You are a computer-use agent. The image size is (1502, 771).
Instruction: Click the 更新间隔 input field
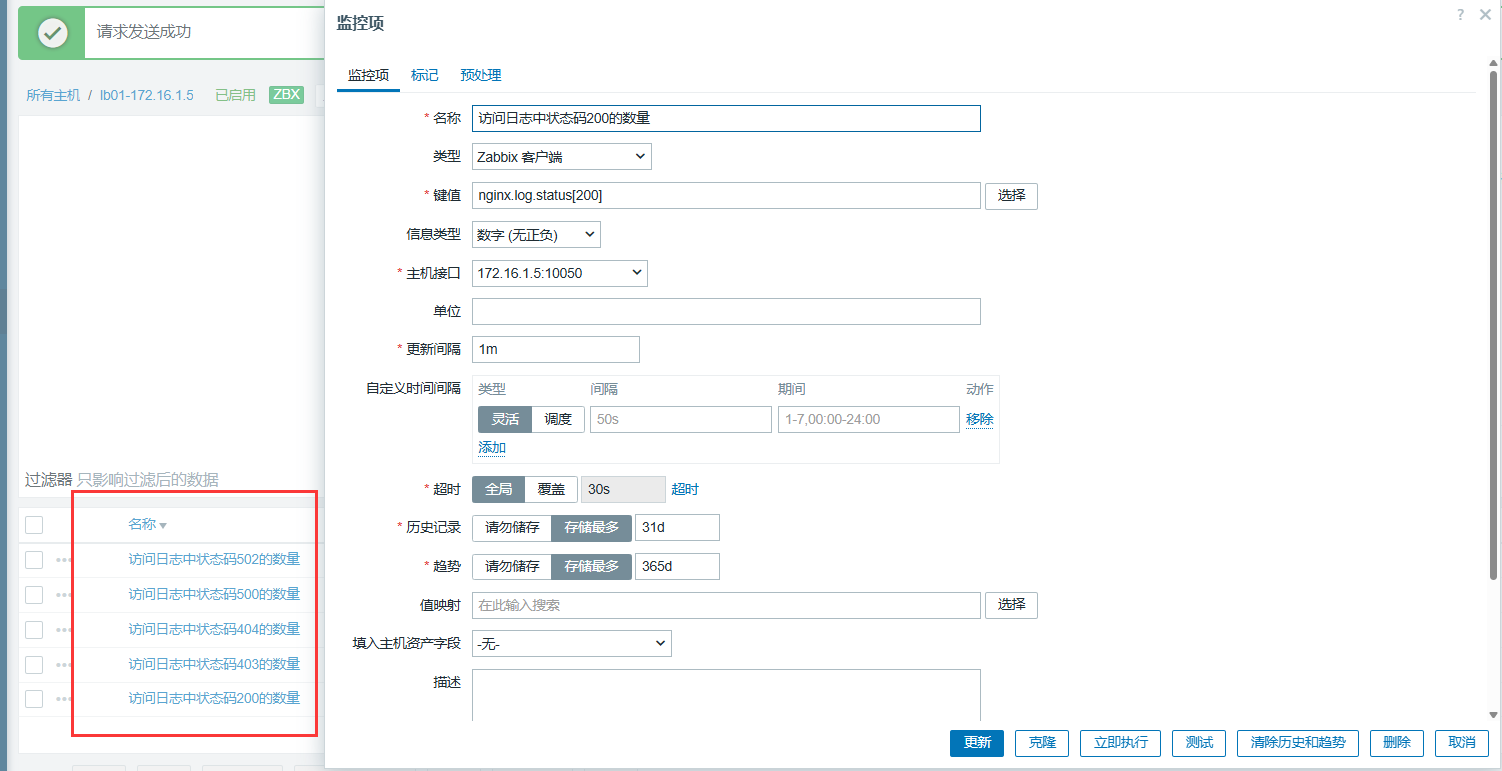555,349
